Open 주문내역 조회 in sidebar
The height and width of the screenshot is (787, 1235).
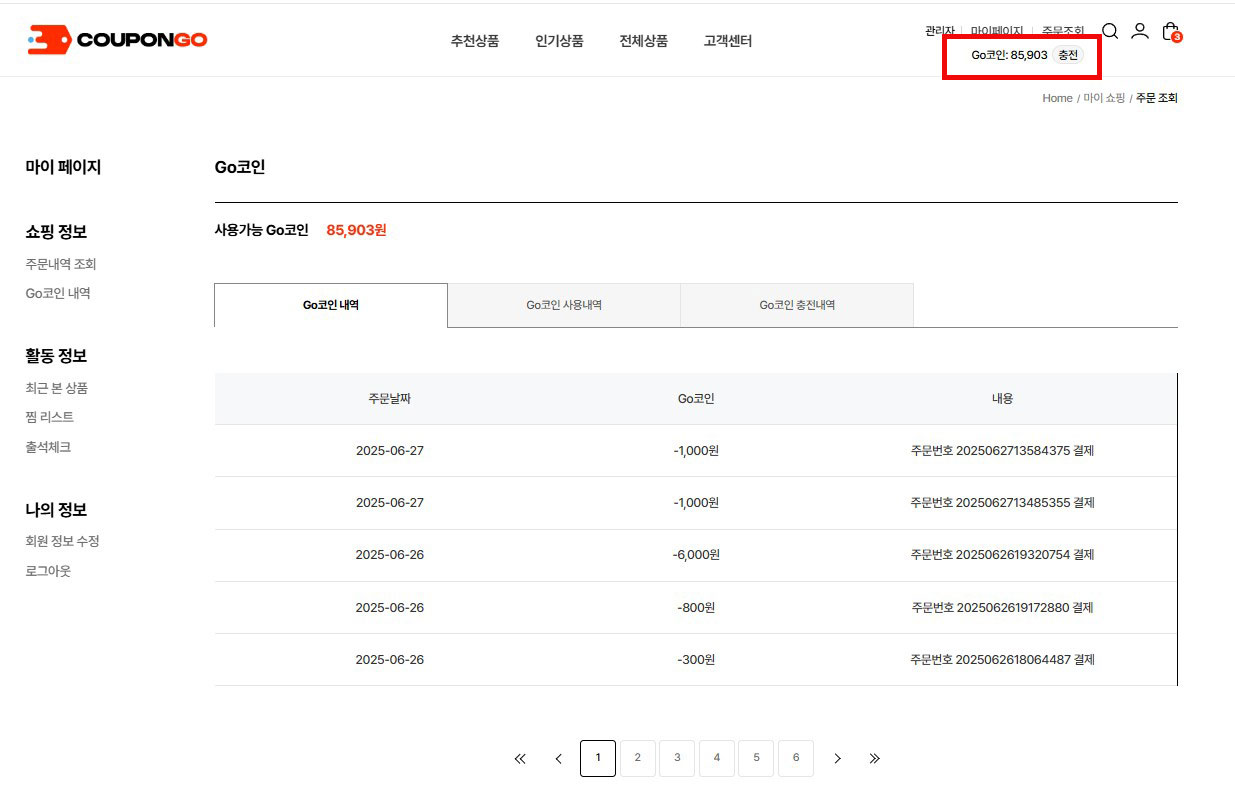click(61, 264)
